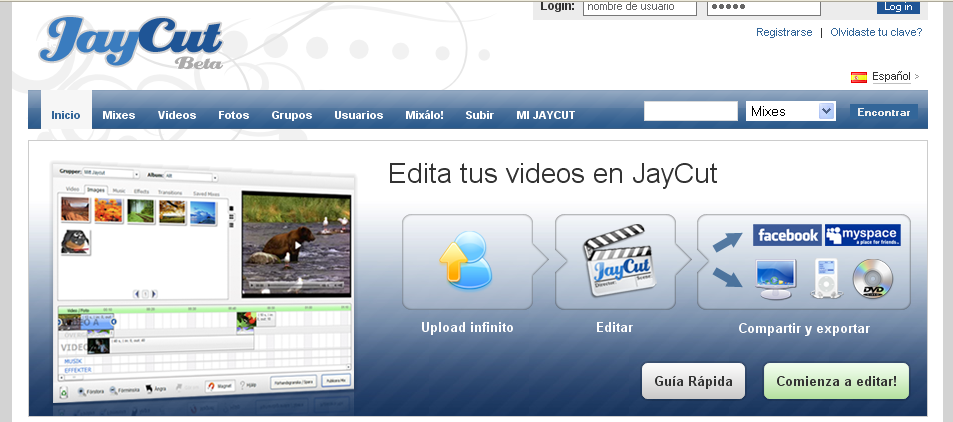
Task: Open the Videos navigation tab
Action: [x=177, y=115]
